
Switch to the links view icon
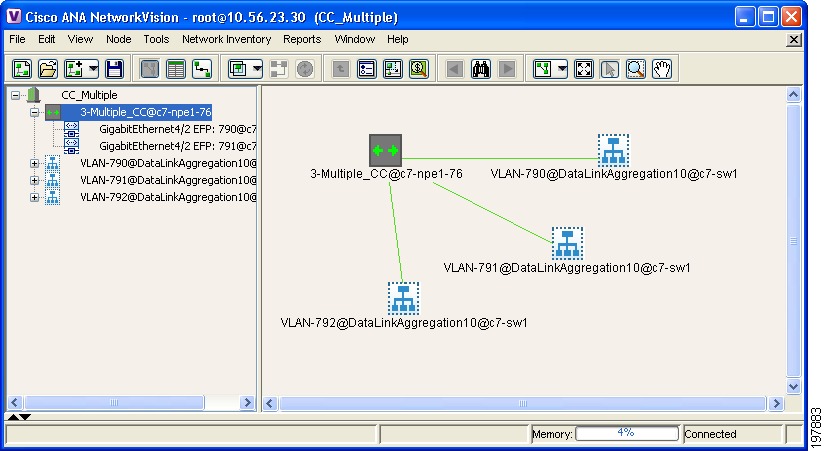coord(202,69)
